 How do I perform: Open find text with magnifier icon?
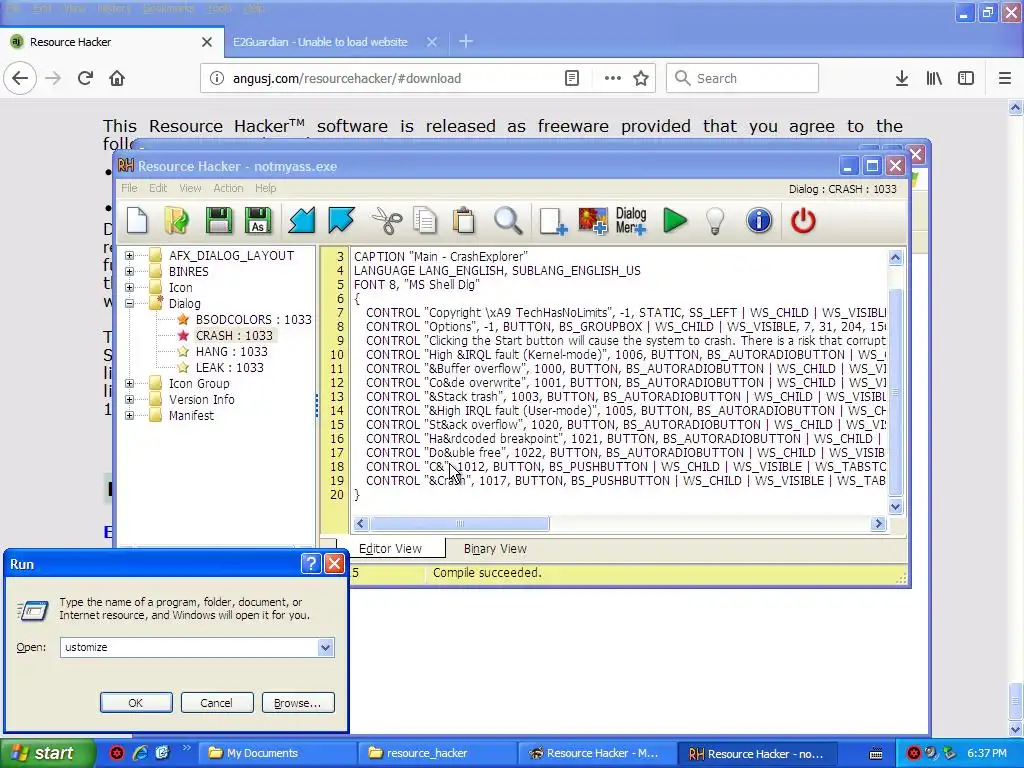click(x=507, y=221)
